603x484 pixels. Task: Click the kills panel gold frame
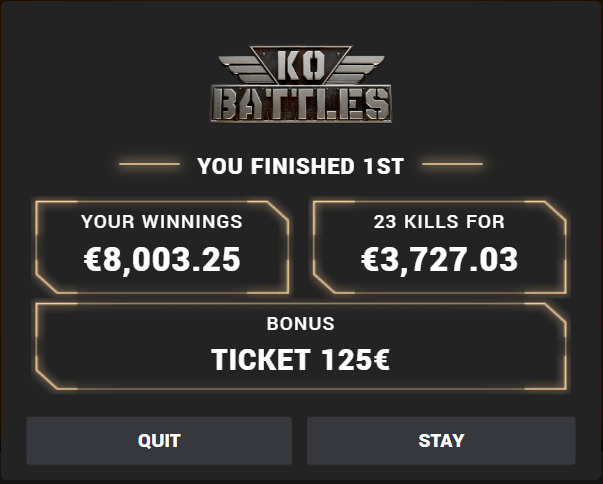tap(440, 247)
